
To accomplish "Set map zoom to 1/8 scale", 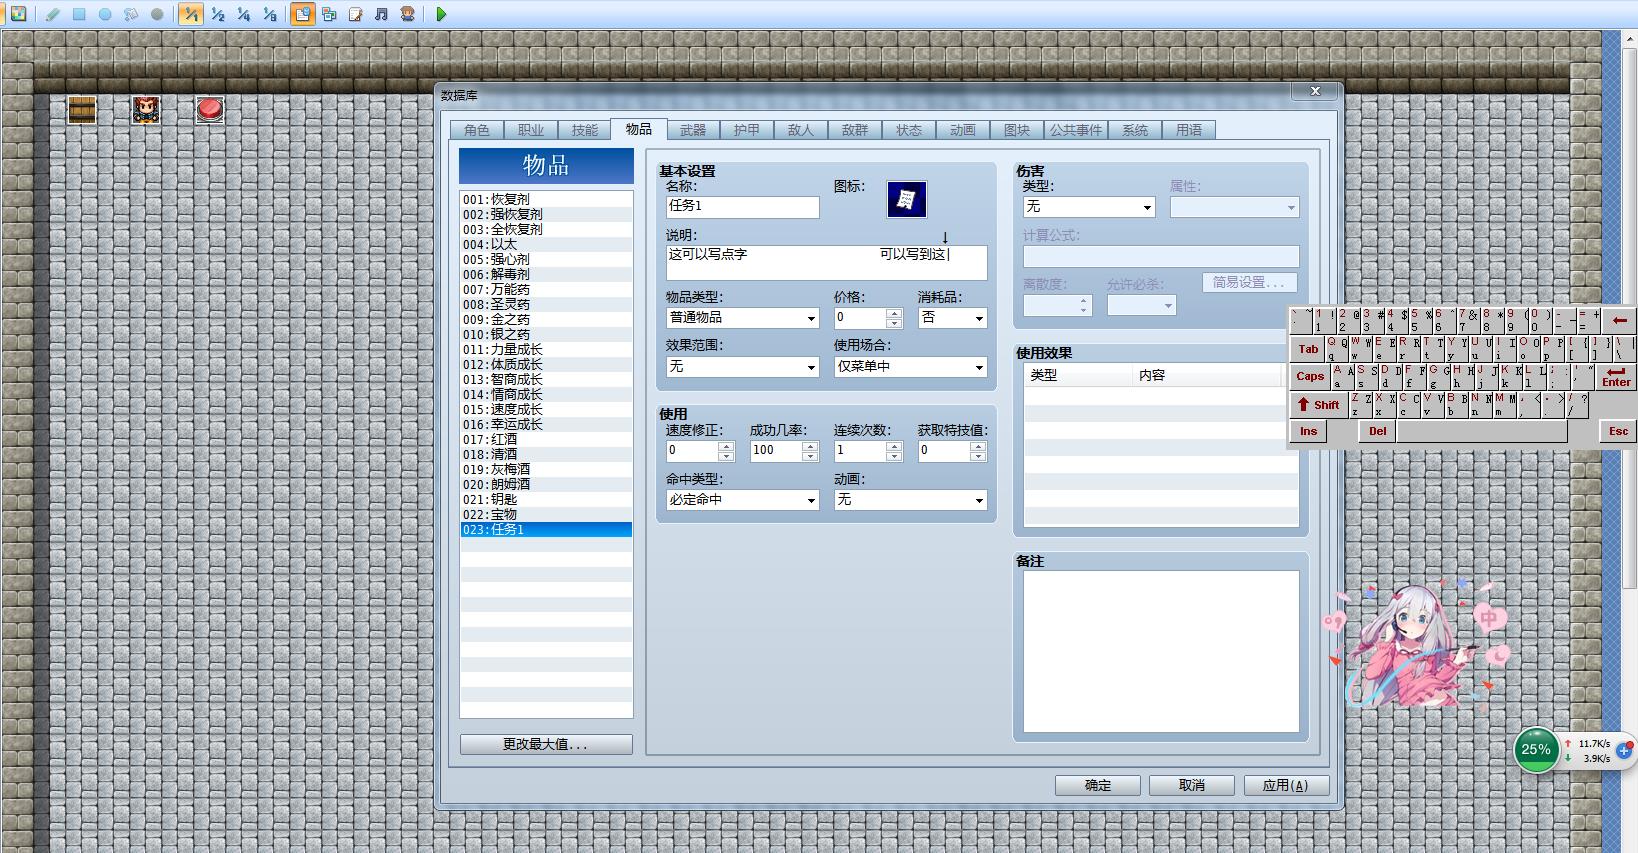I will pos(269,14).
